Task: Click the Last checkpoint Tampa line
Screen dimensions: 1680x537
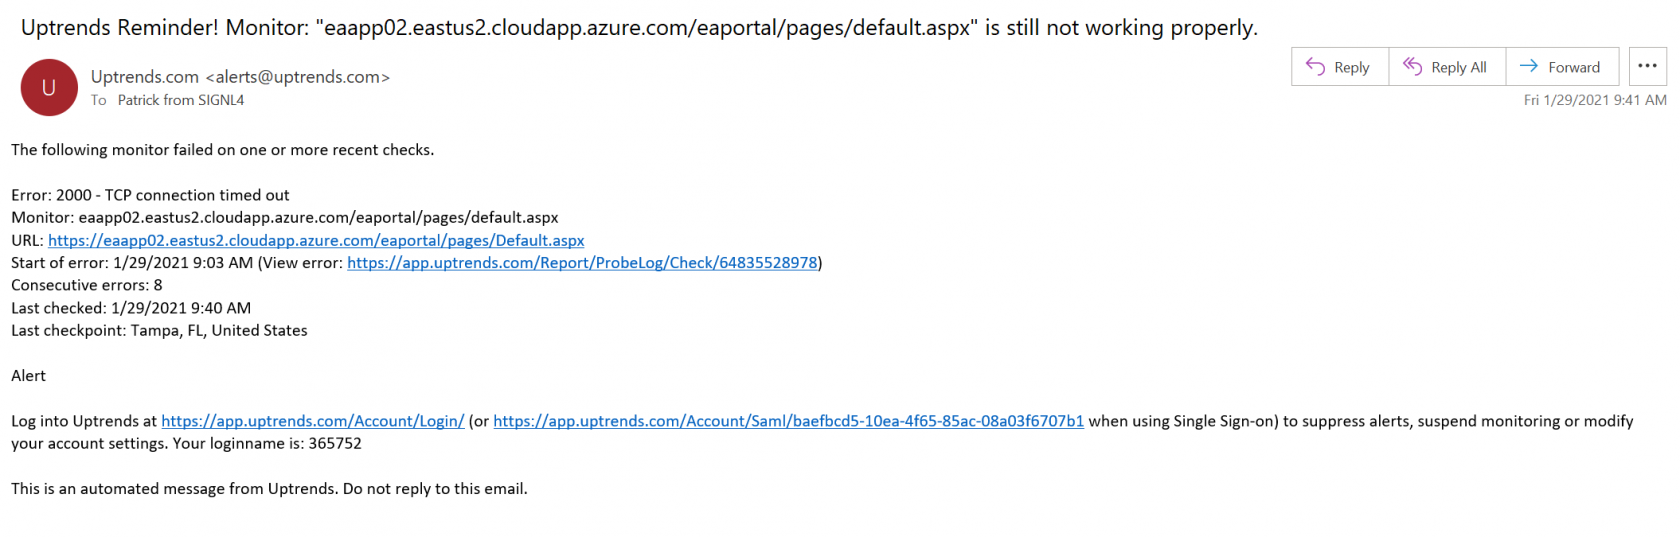Action: click(x=159, y=330)
